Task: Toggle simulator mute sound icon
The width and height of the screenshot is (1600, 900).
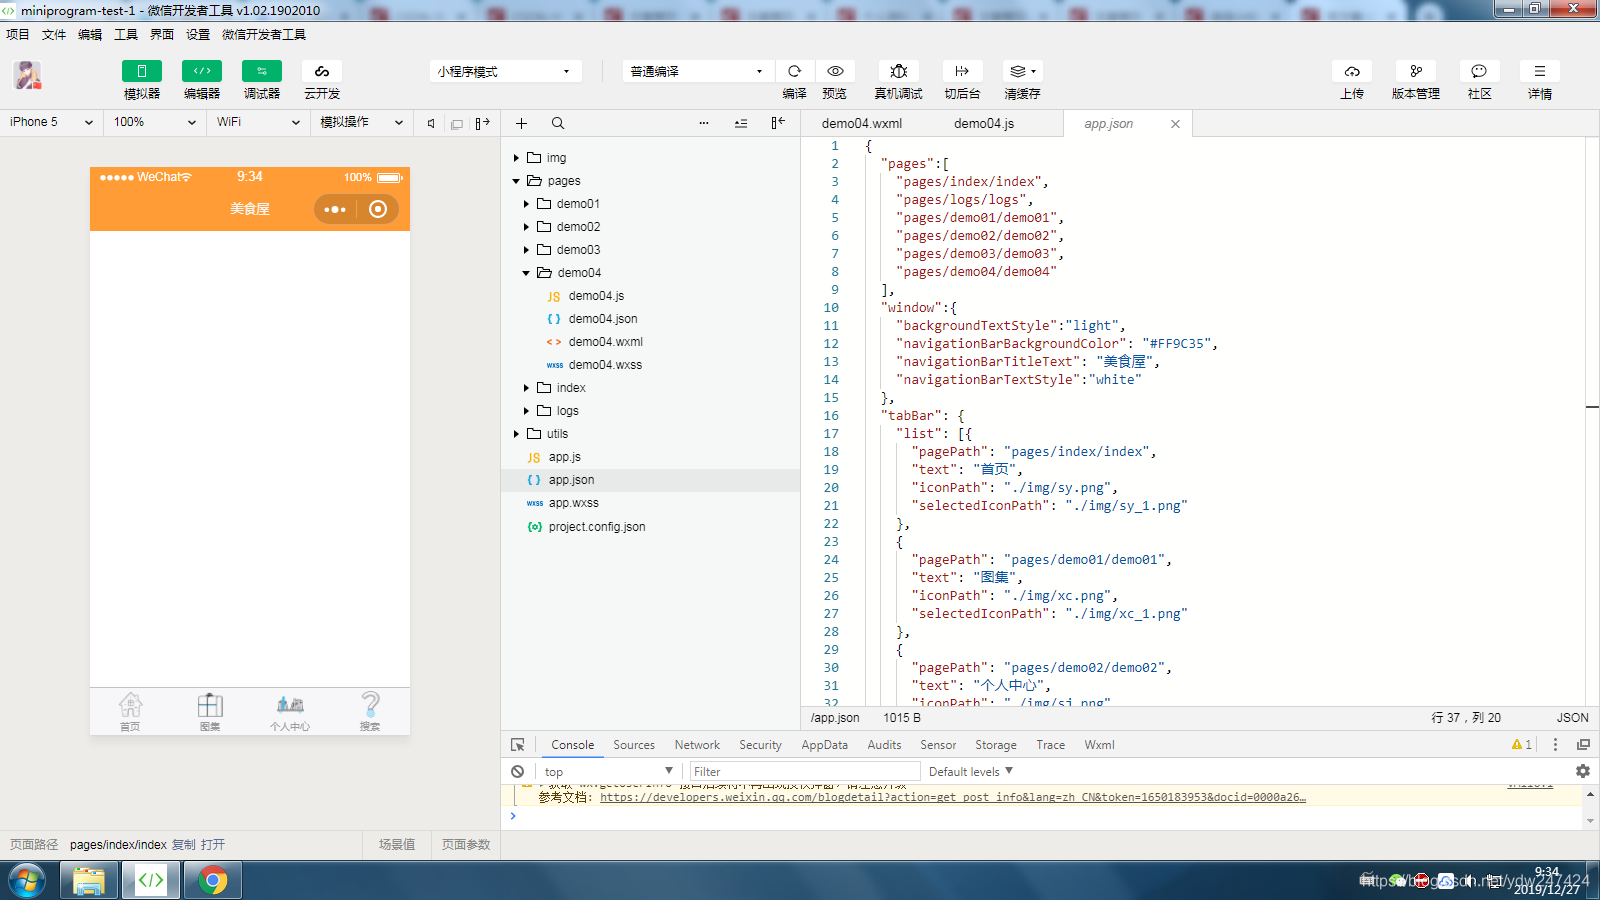Action: pos(431,123)
